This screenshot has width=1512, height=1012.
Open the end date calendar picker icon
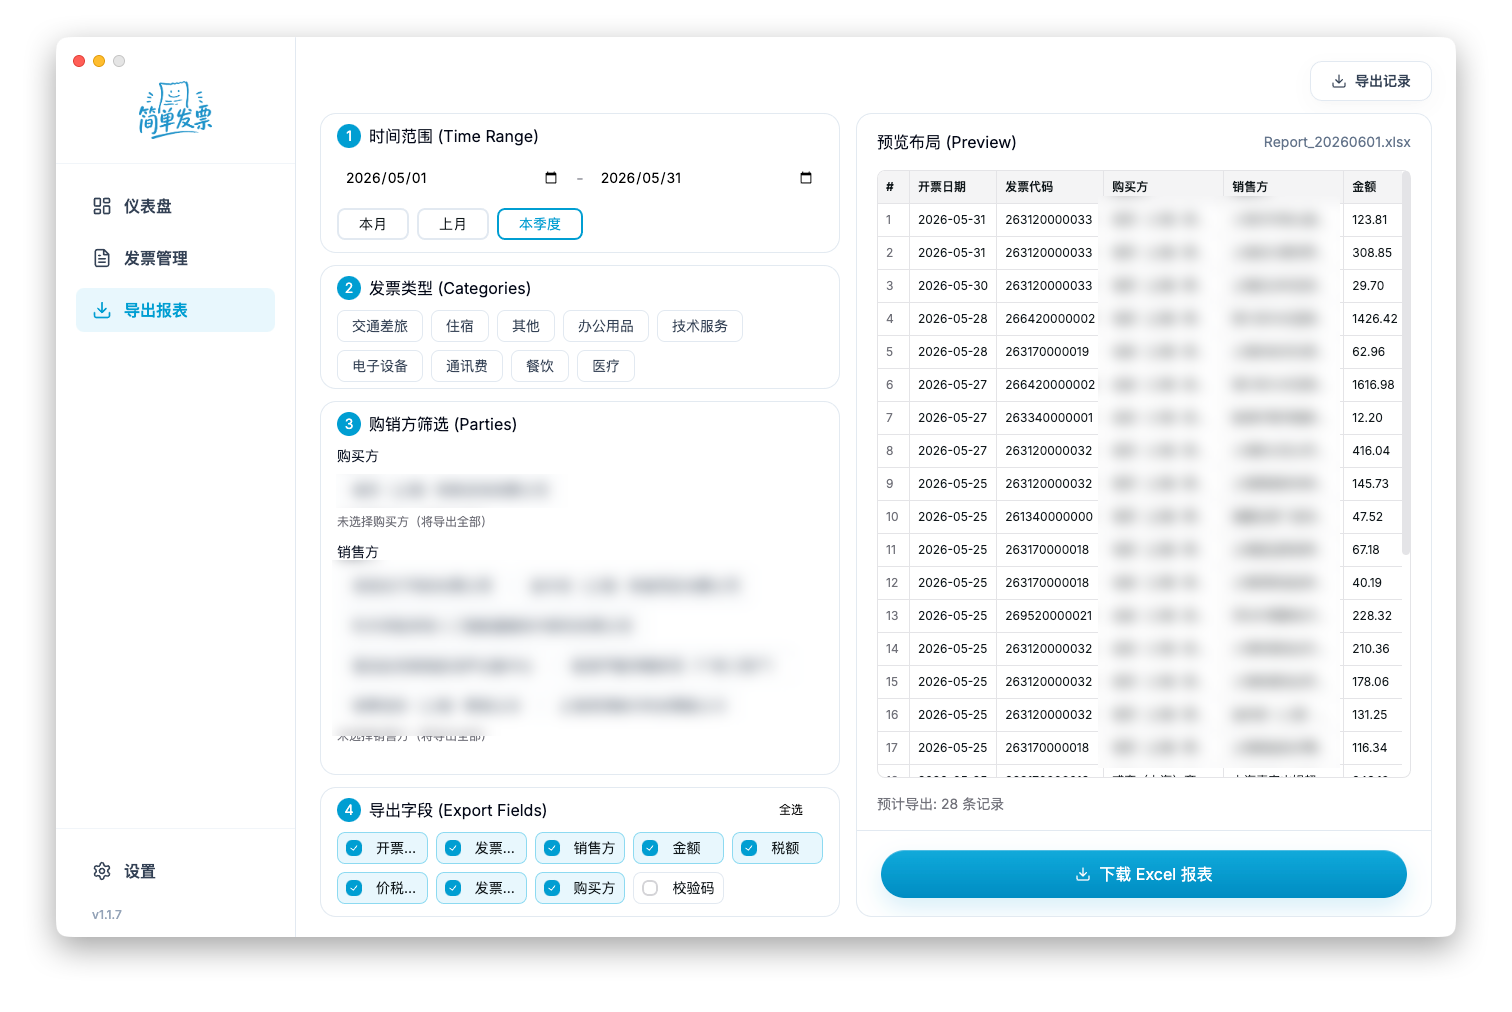pos(806,178)
